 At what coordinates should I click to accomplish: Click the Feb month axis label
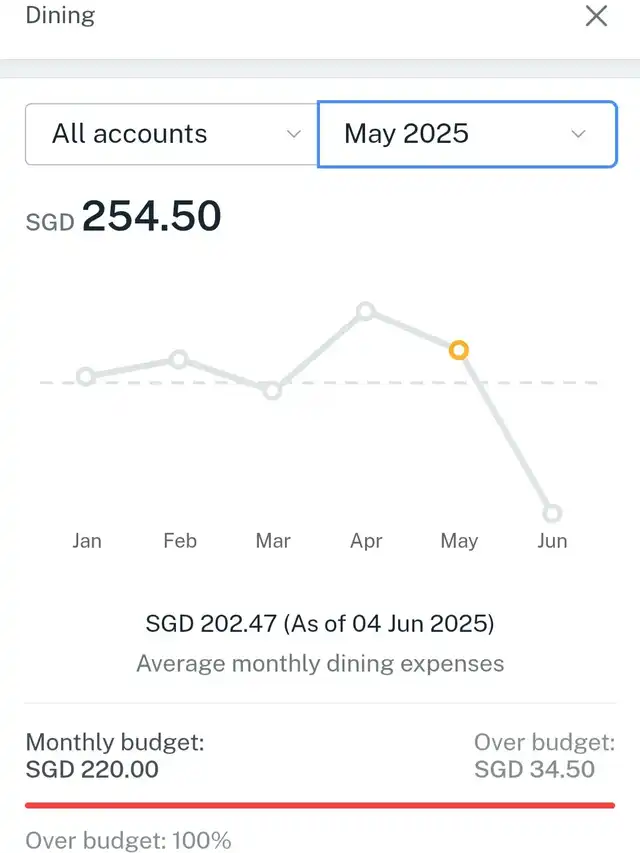point(180,541)
